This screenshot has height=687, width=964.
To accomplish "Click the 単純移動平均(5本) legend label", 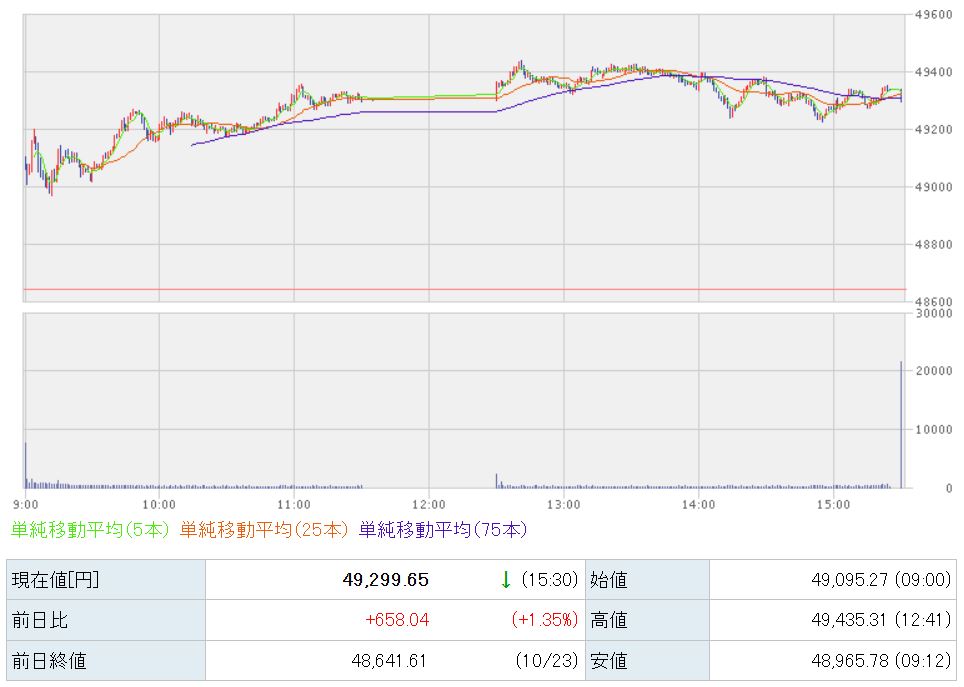I will click(x=90, y=529).
